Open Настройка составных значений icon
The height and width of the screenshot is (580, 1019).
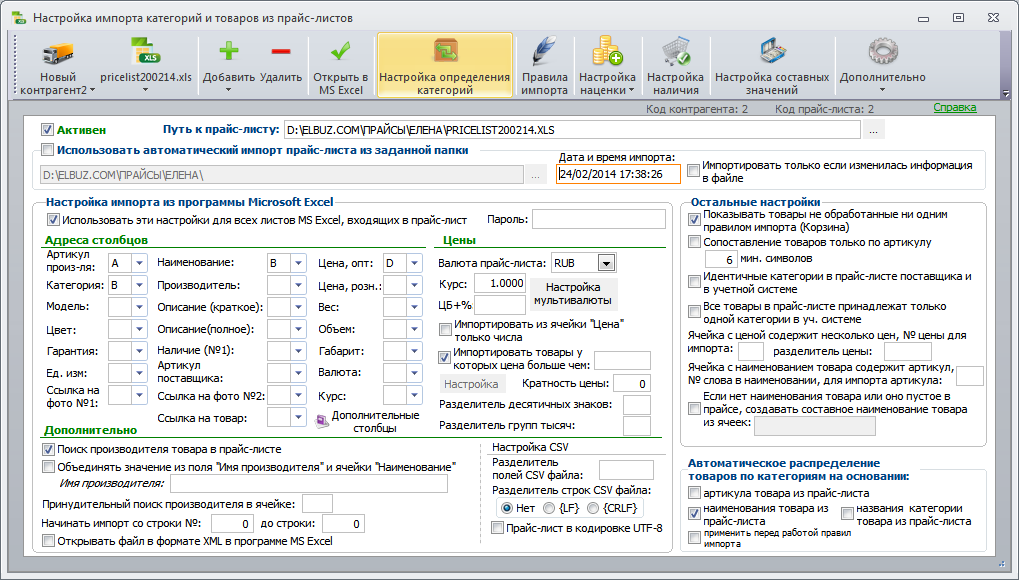pos(772,51)
